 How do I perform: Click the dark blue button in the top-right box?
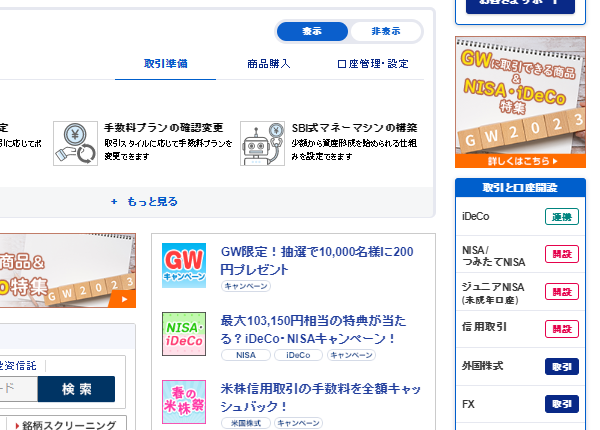pyautogui.click(x=520, y=7)
